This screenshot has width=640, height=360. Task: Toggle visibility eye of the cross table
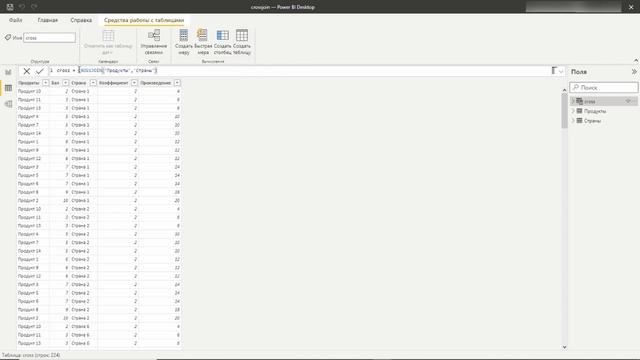pos(629,101)
